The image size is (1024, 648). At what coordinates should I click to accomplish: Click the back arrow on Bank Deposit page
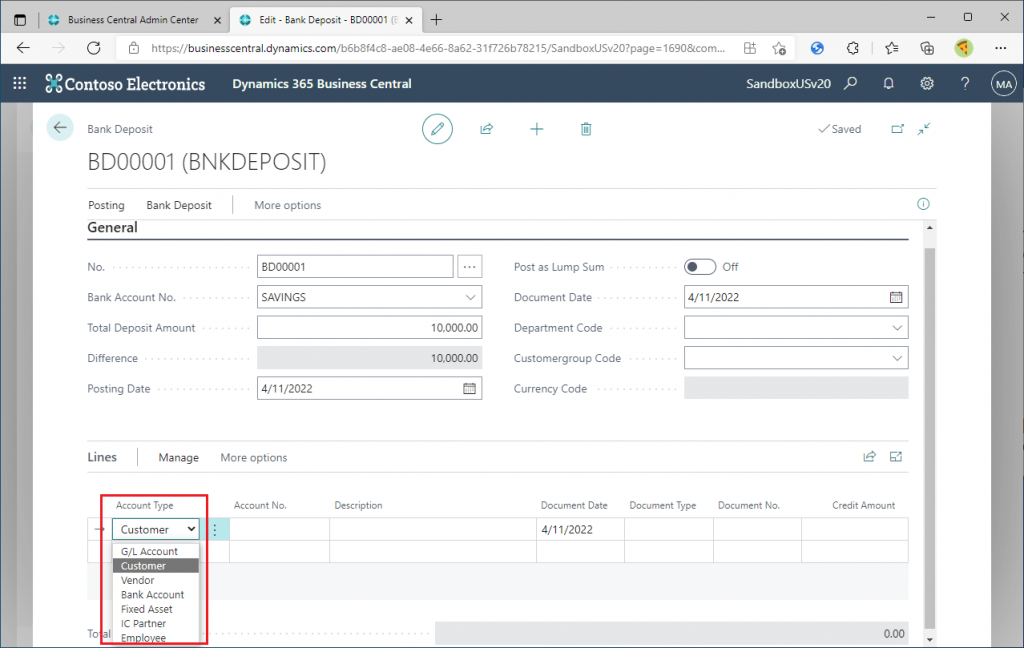pyautogui.click(x=60, y=128)
